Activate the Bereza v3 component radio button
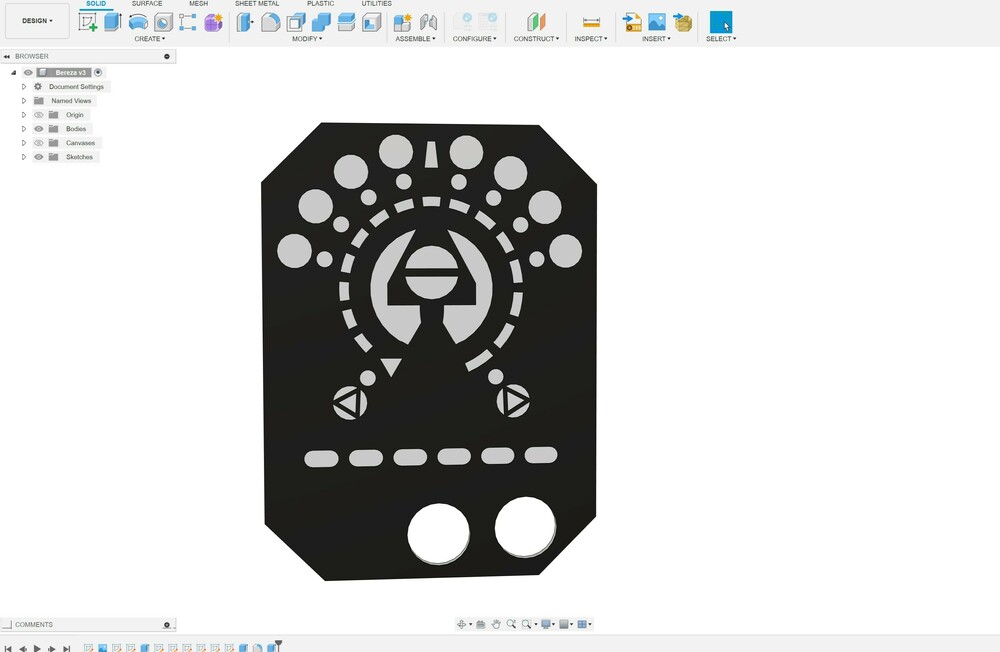 pyautogui.click(x=98, y=73)
